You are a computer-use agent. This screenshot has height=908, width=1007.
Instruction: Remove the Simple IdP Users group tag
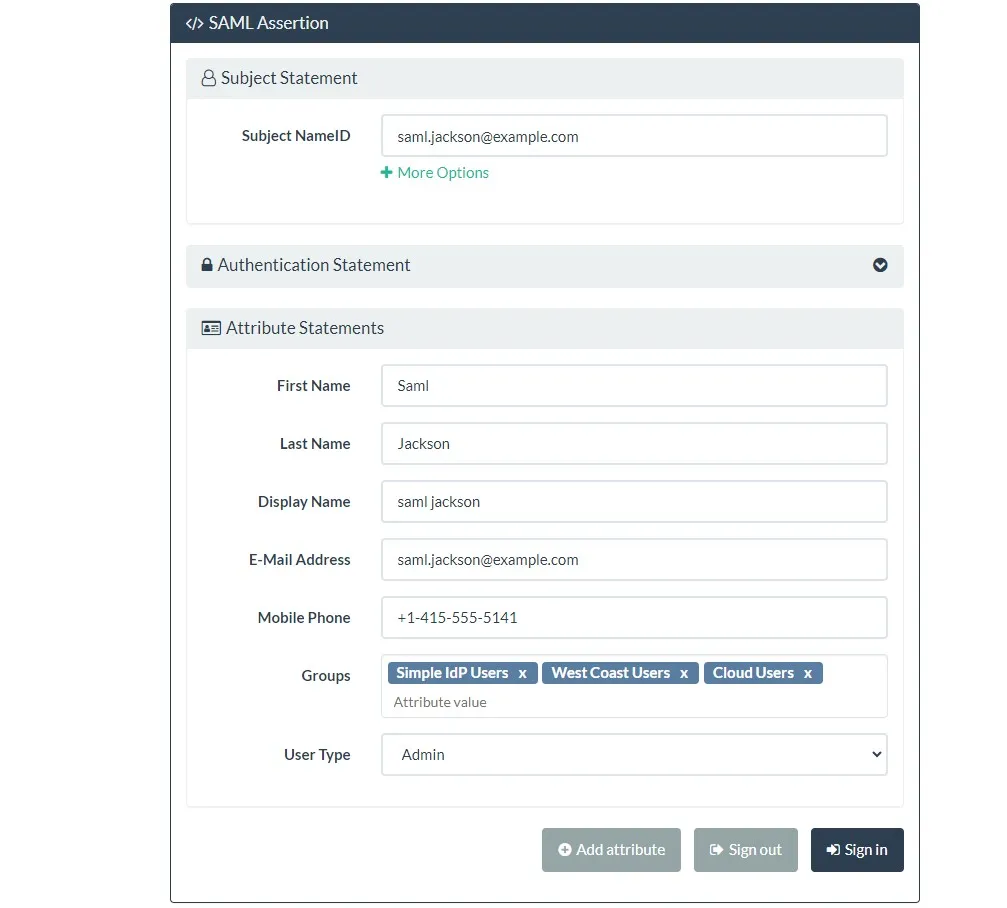(x=522, y=673)
